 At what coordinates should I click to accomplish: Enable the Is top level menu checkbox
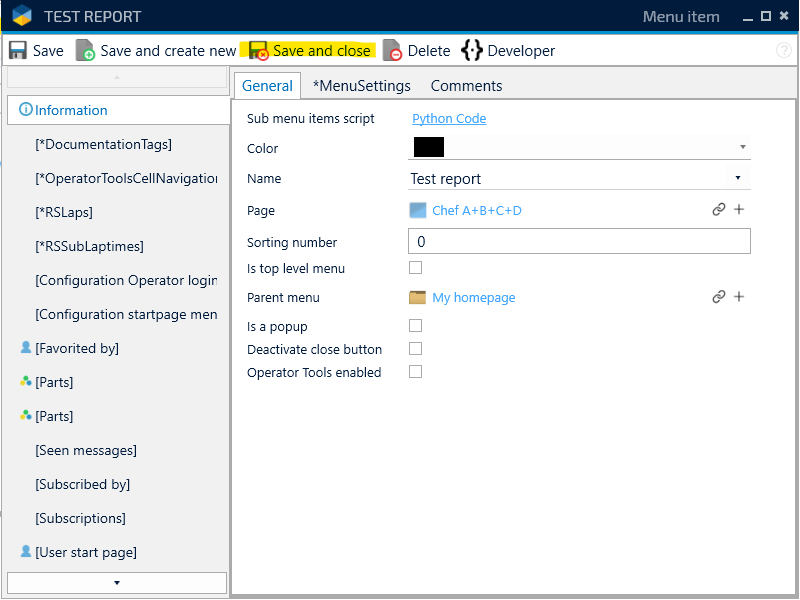point(416,268)
